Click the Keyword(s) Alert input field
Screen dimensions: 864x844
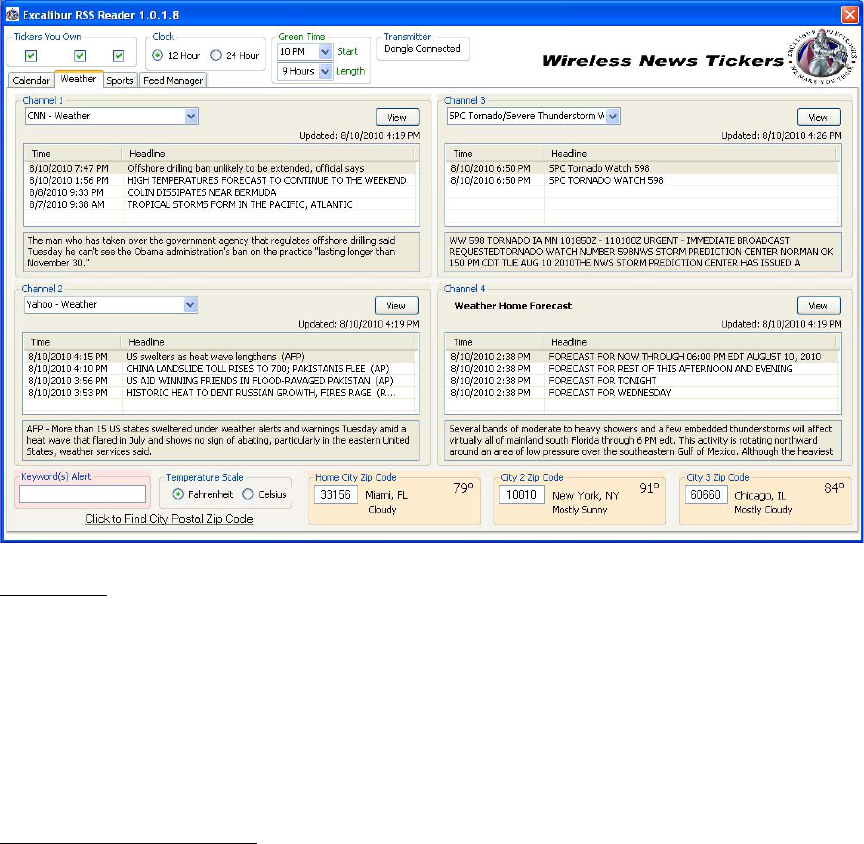coord(83,494)
